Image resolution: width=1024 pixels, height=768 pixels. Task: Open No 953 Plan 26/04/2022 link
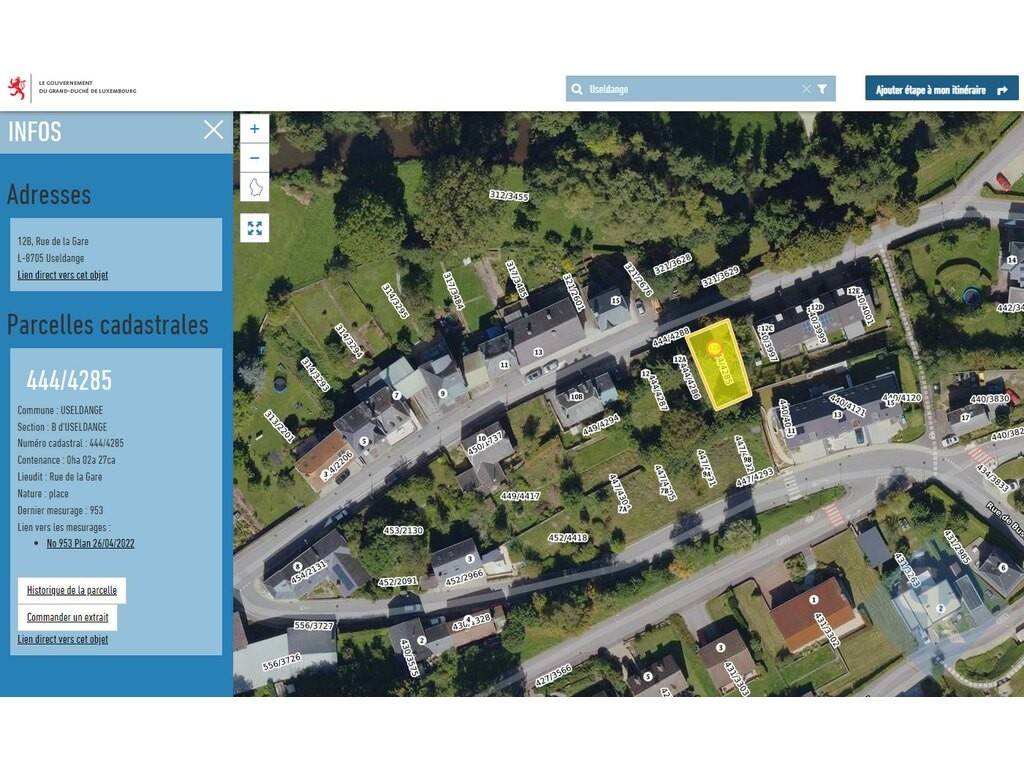90,544
